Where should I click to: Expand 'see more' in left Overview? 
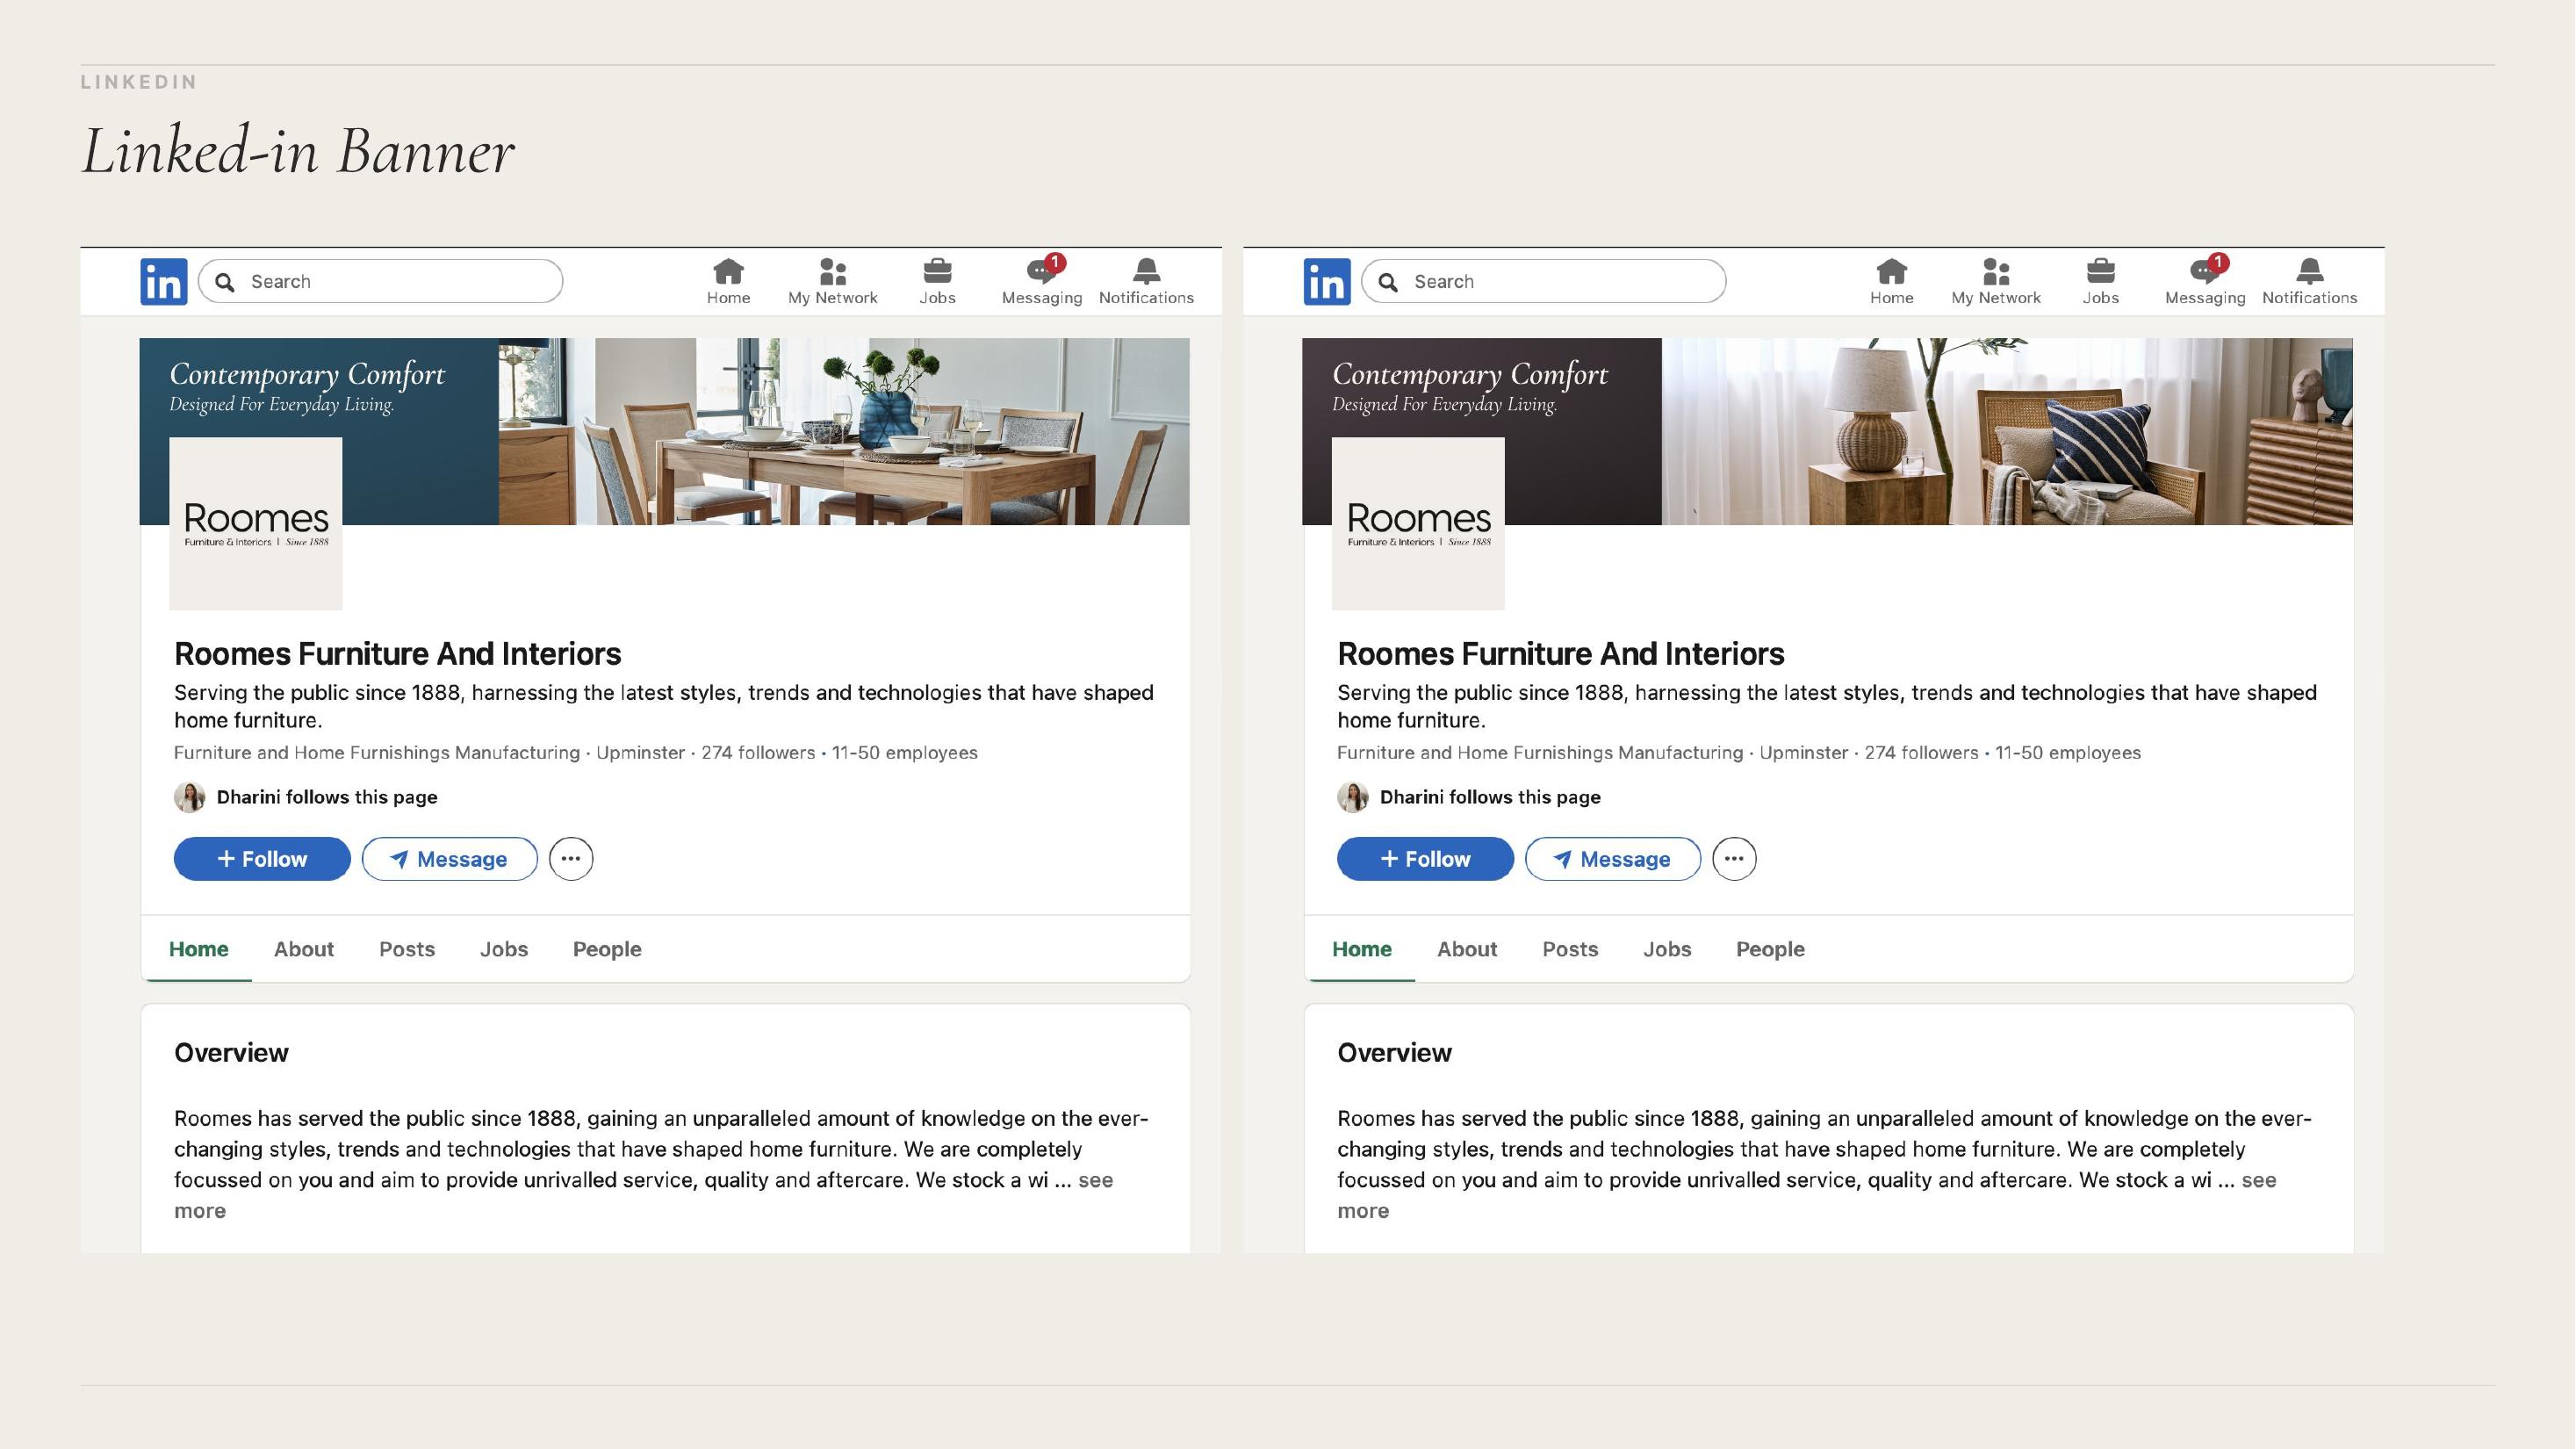tap(1095, 1180)
